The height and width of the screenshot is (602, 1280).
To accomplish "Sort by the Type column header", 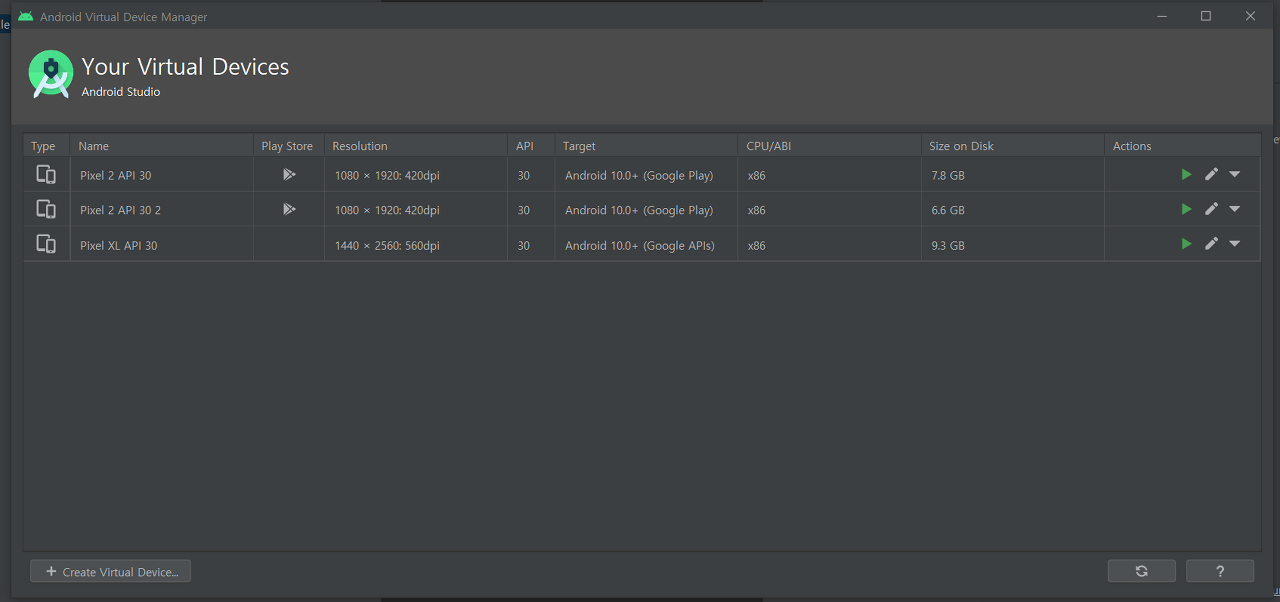I will tap(47, 146).
